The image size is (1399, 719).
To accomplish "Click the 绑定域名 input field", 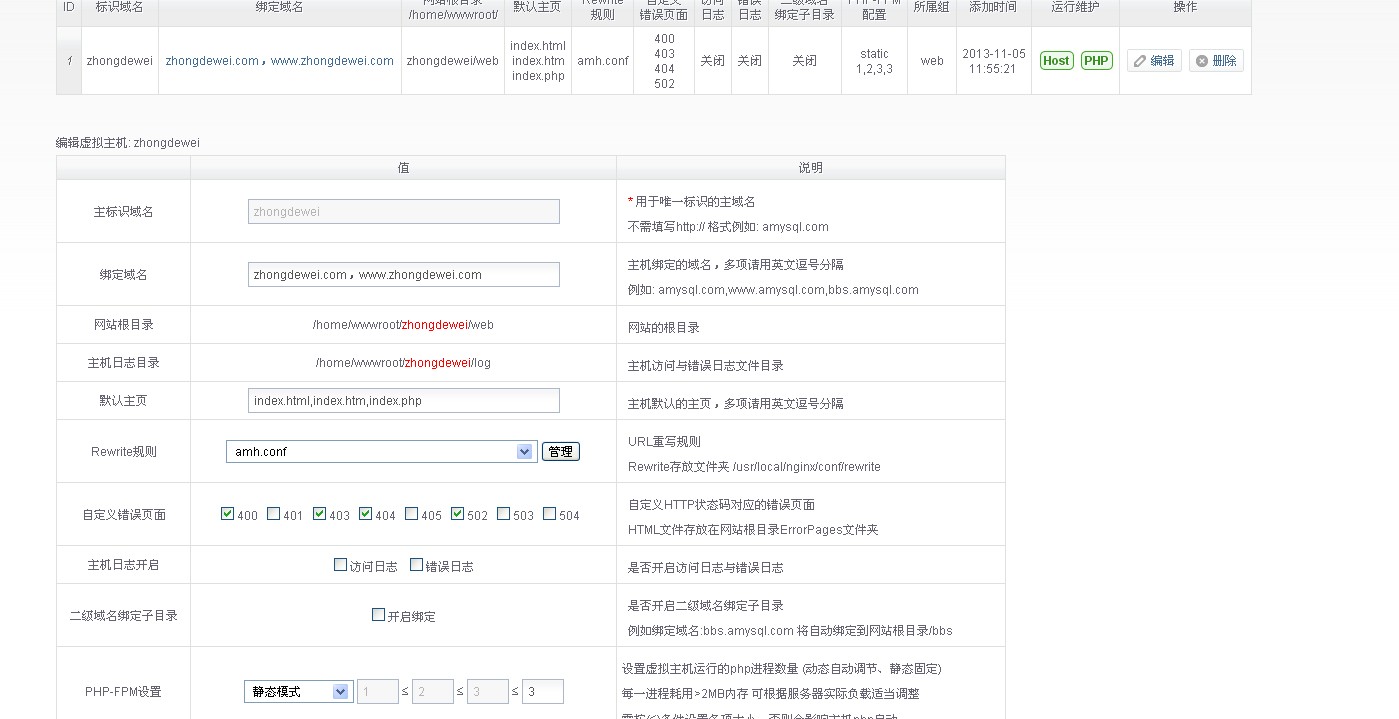I will click(x=403, y=275).
